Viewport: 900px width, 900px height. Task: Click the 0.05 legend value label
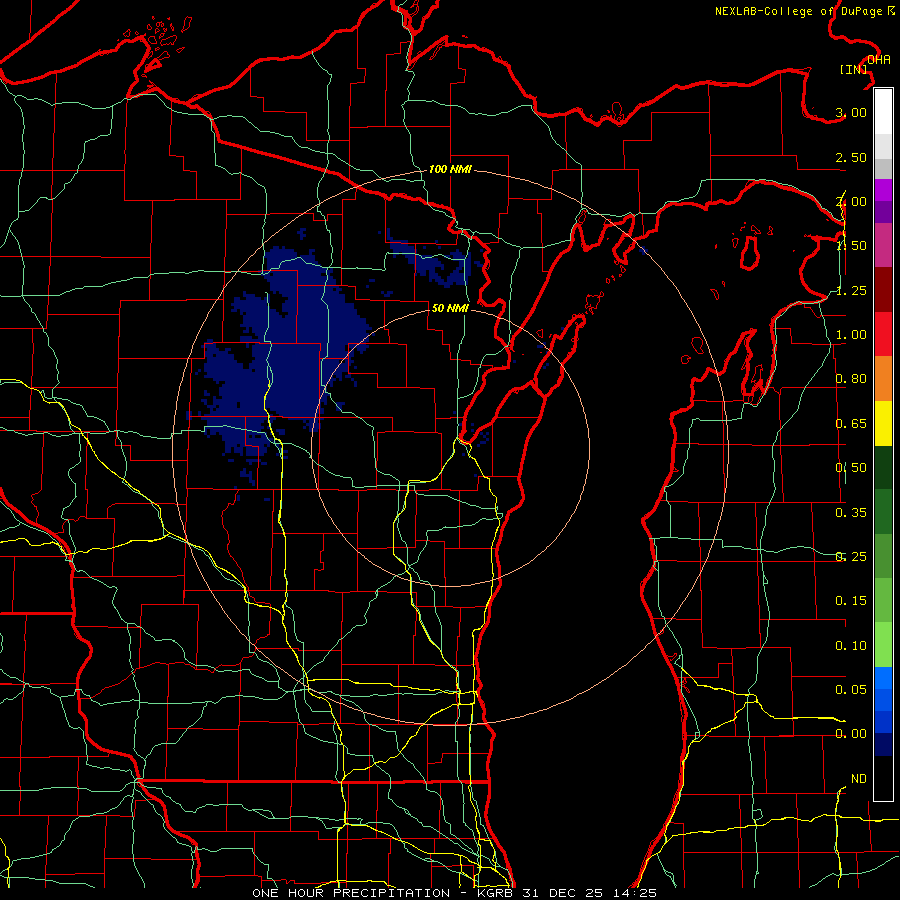click(x=851, y=690)
